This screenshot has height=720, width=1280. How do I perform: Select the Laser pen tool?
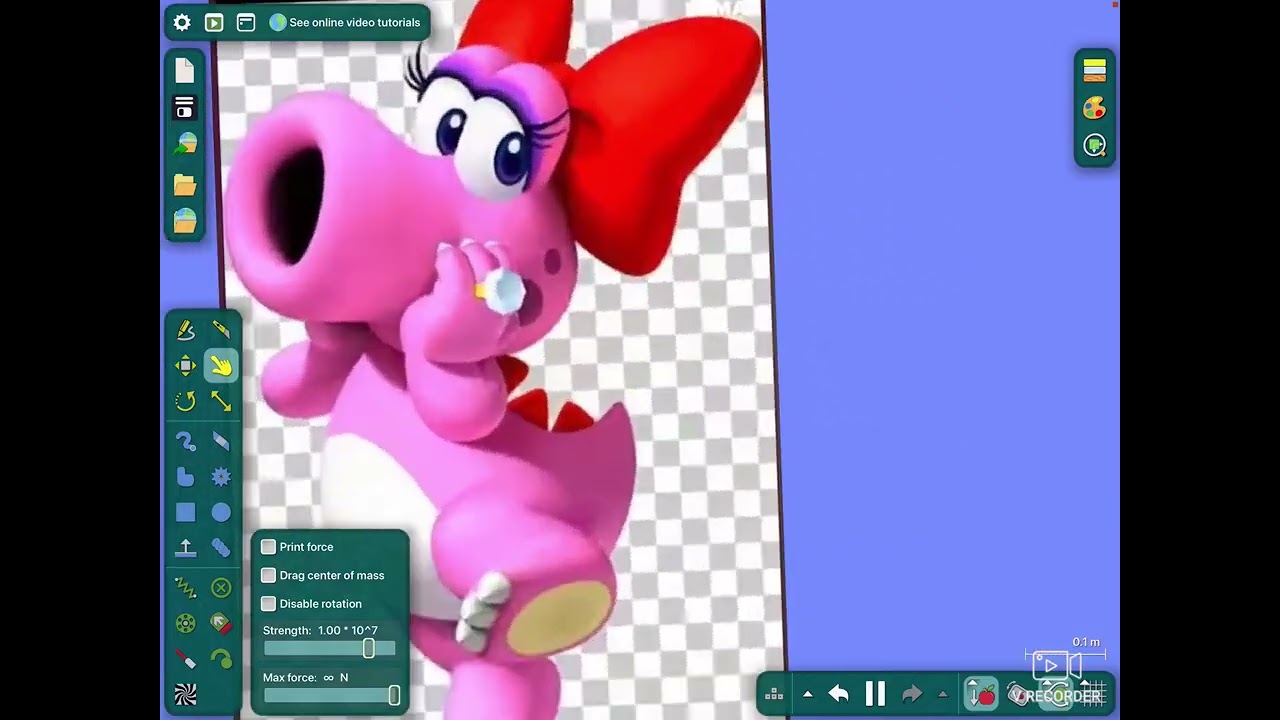185,659
